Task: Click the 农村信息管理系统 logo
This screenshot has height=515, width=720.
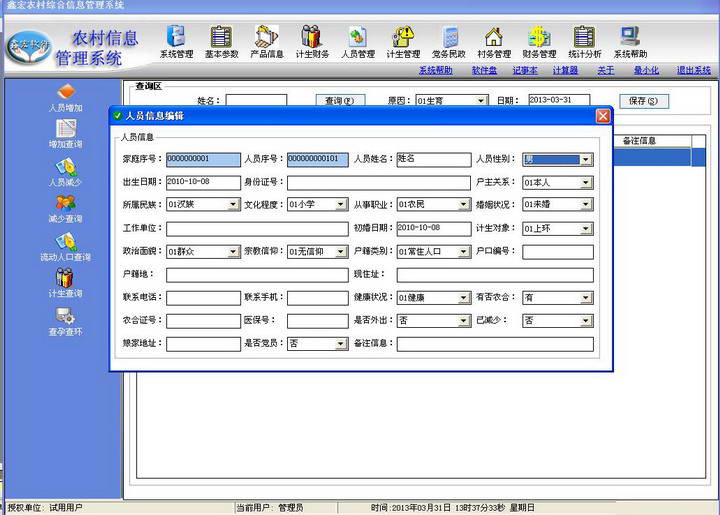Action: (x=73, y=47)
